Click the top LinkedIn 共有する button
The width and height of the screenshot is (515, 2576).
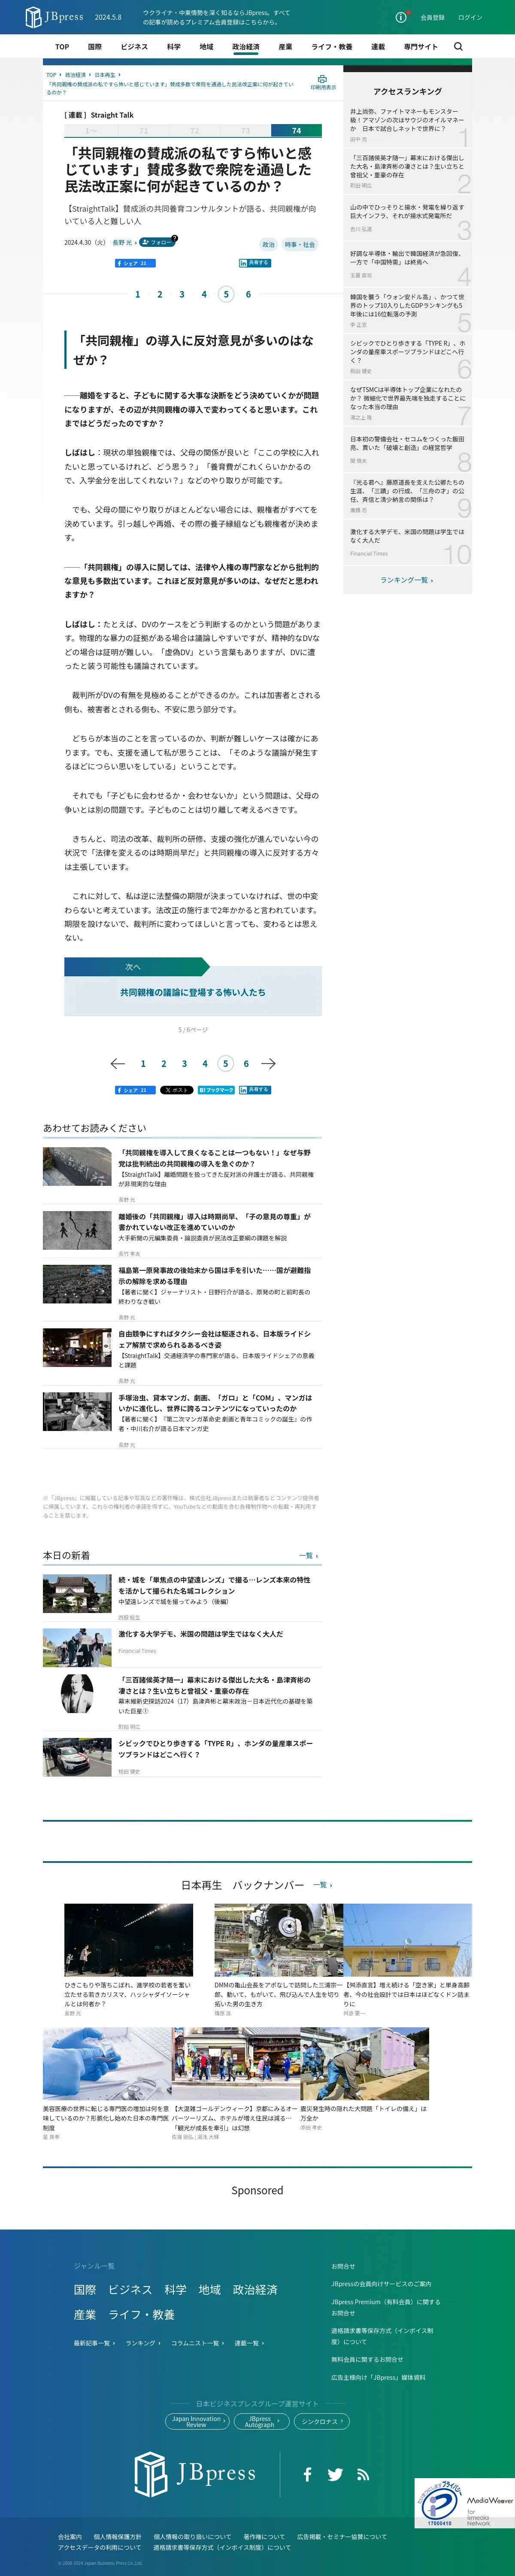tap(255, 263)
